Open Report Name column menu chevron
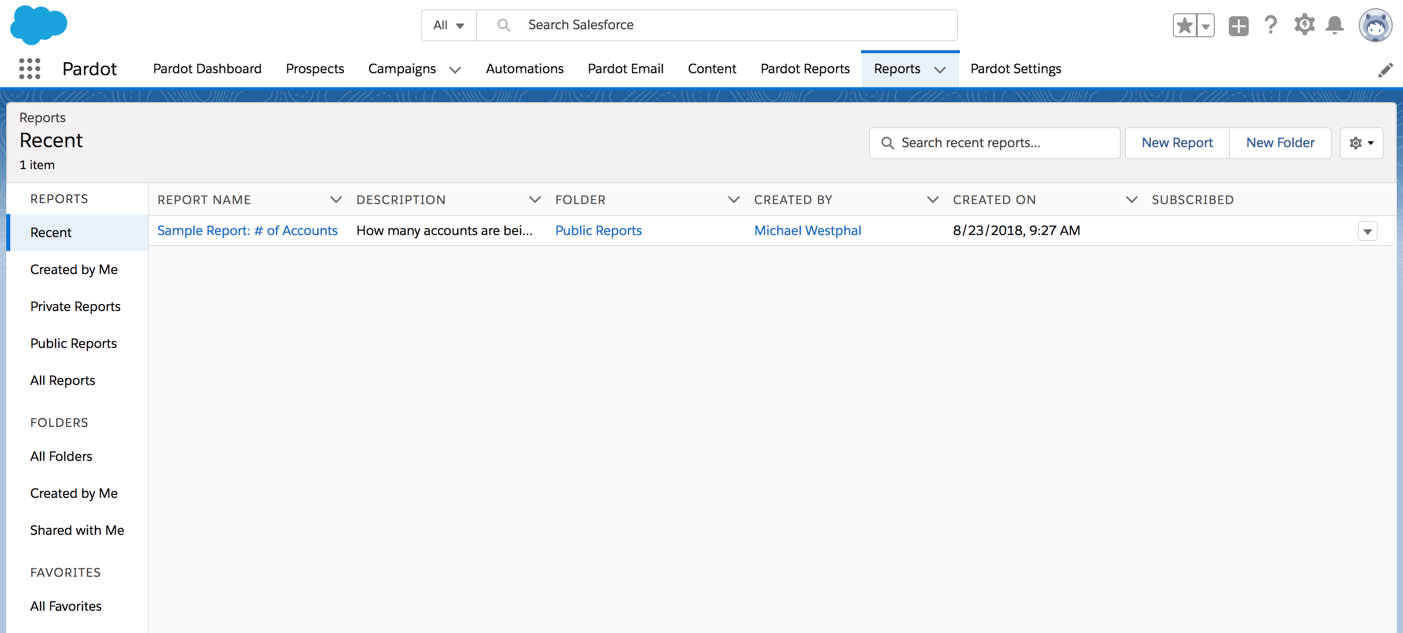The height and width of the screenshot is (633, 1403). tap(336, 200)
